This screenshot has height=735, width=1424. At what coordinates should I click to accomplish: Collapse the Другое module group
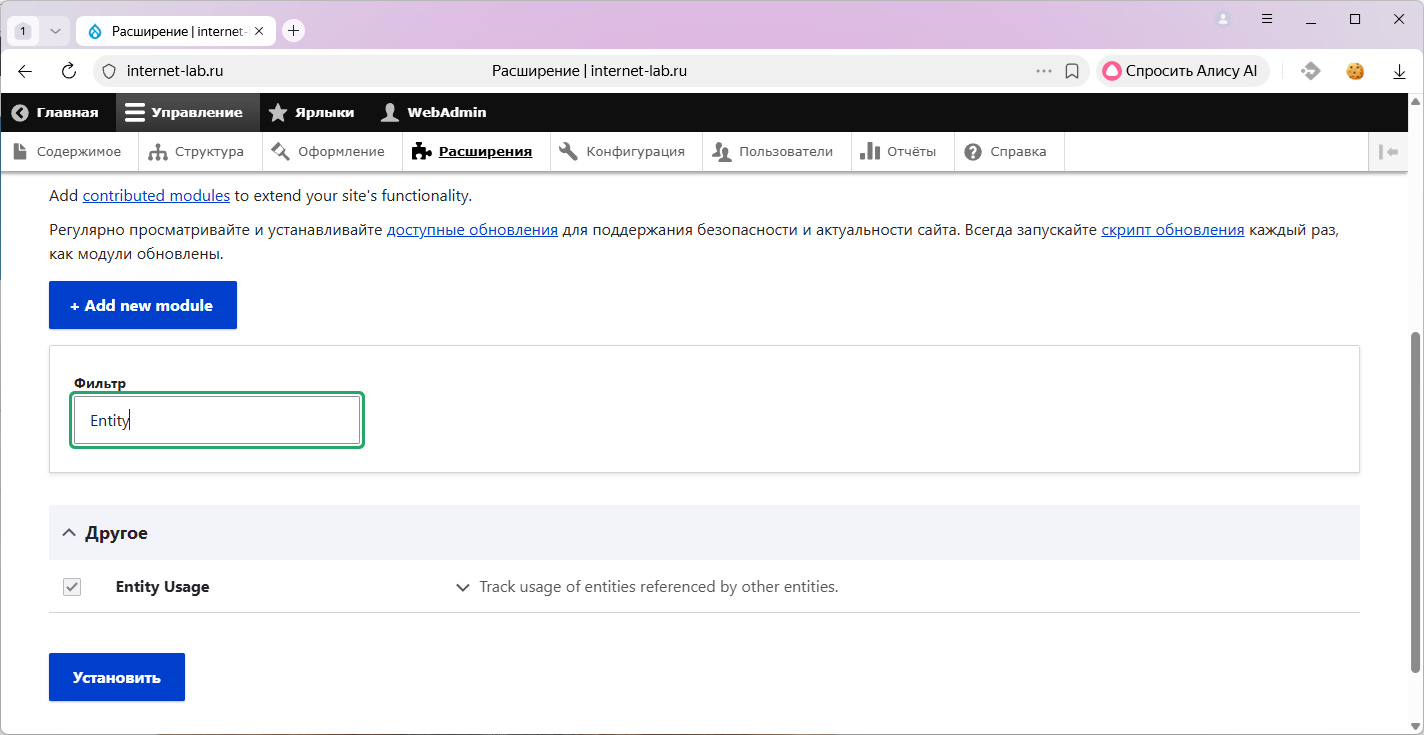pos(69,533)
